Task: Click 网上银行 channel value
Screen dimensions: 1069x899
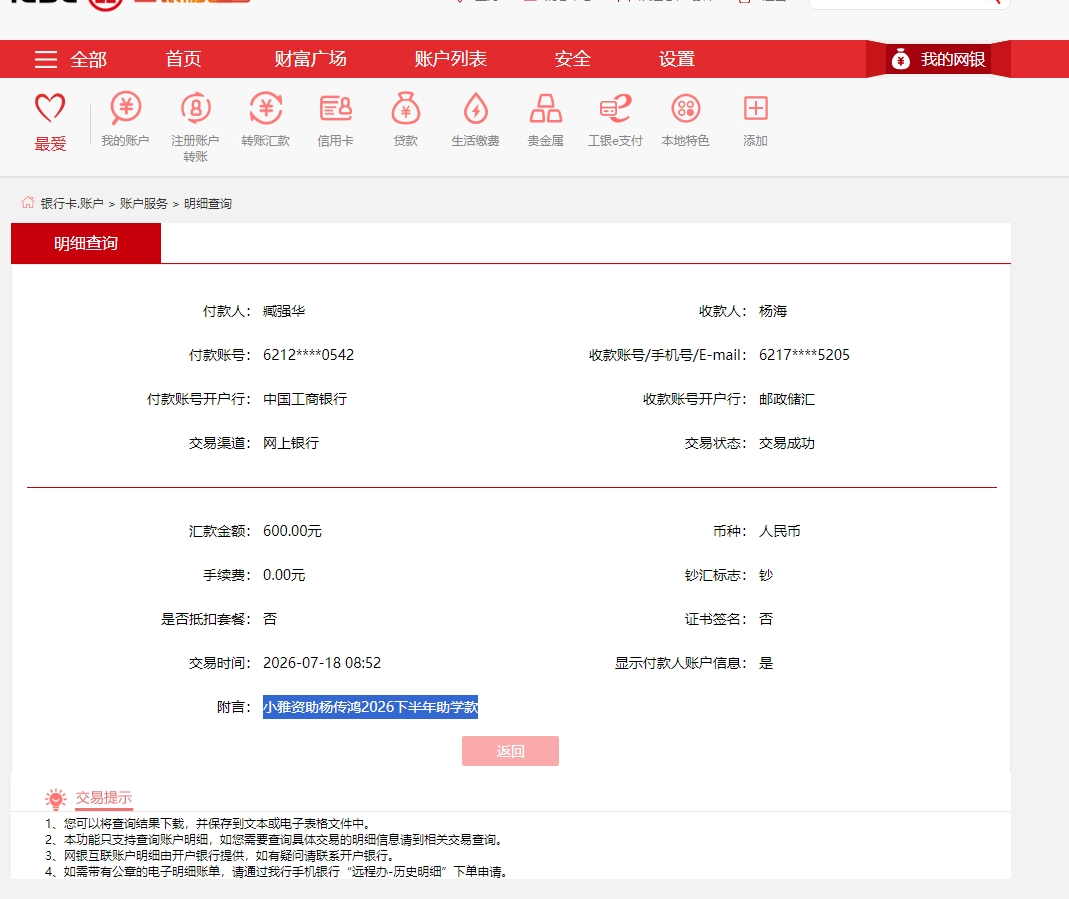Action: pyautogui.click(x=291, y=444)
